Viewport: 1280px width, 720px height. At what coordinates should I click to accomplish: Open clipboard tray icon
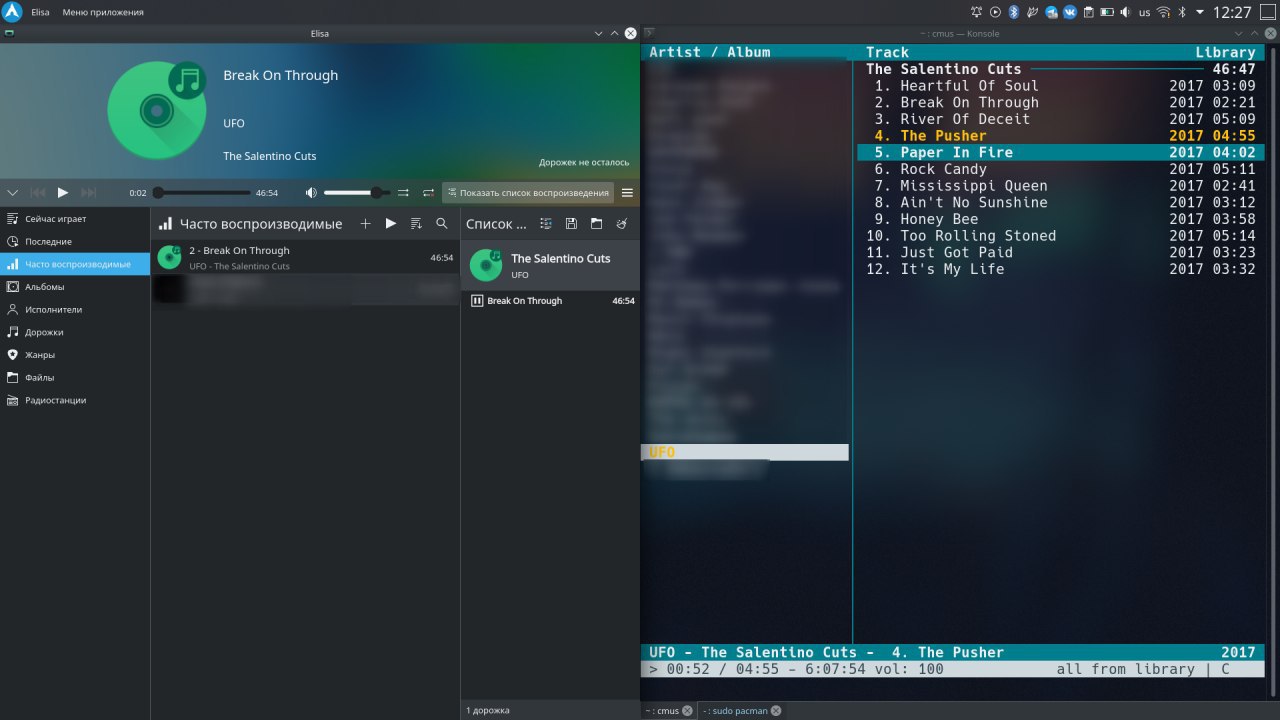click(1089, 12)
